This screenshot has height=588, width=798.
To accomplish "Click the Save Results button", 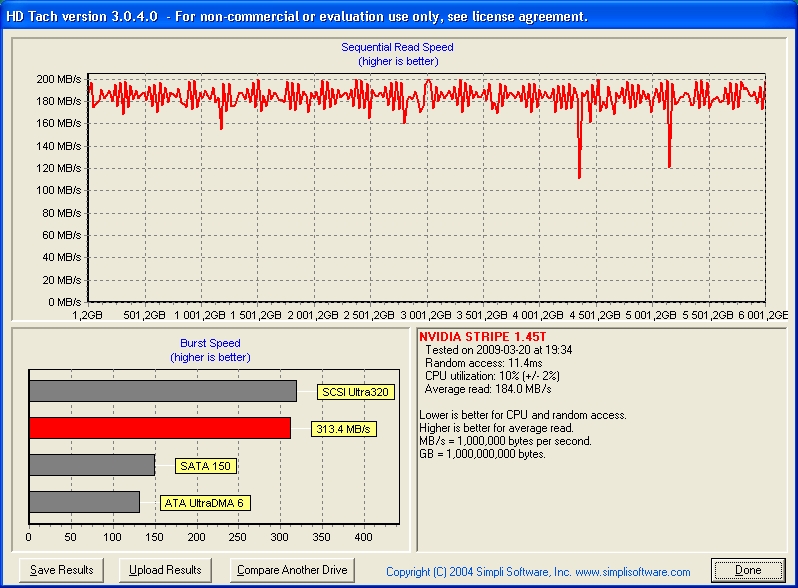I will (x=61, y=570).
